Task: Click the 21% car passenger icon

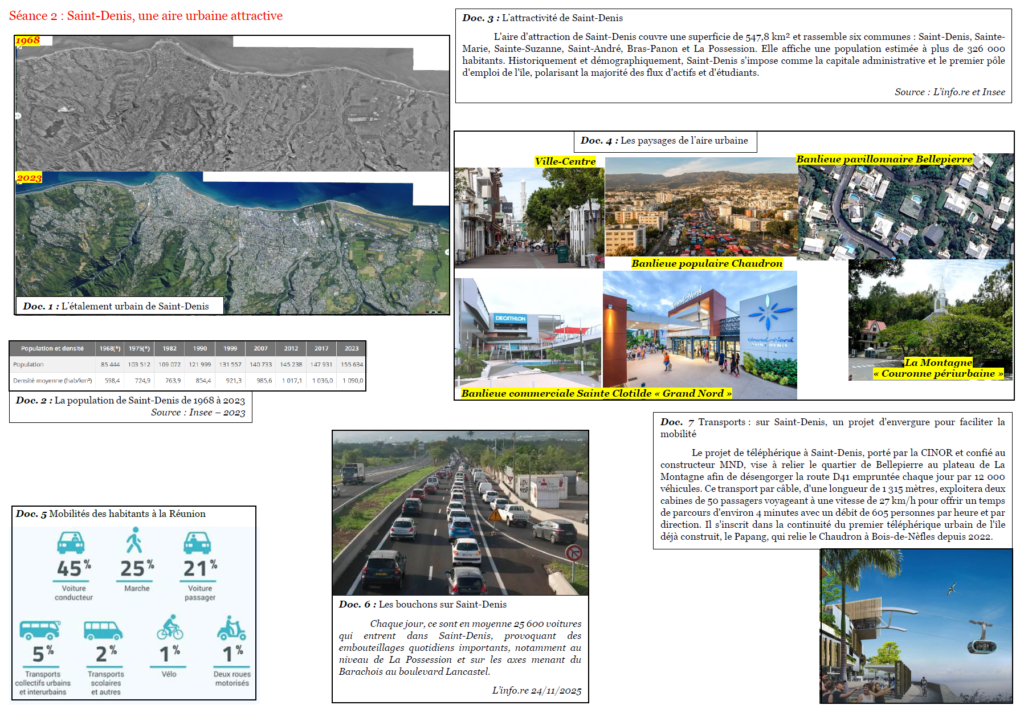Action: tap(197, 543)
